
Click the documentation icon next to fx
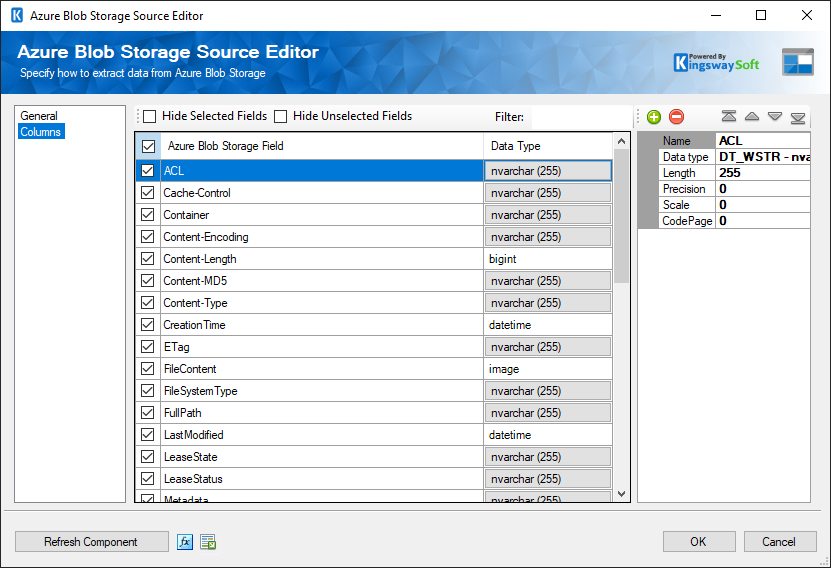pyautogui.click(x=208, y=542)
